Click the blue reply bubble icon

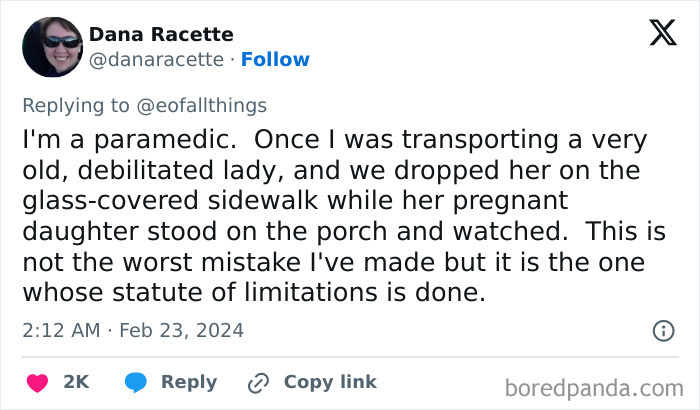tap(136, 382)
